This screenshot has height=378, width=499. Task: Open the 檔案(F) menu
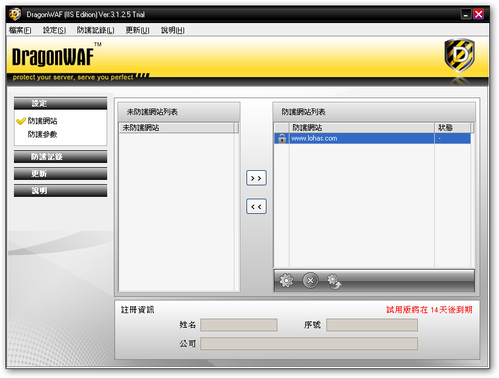point(20,30)
